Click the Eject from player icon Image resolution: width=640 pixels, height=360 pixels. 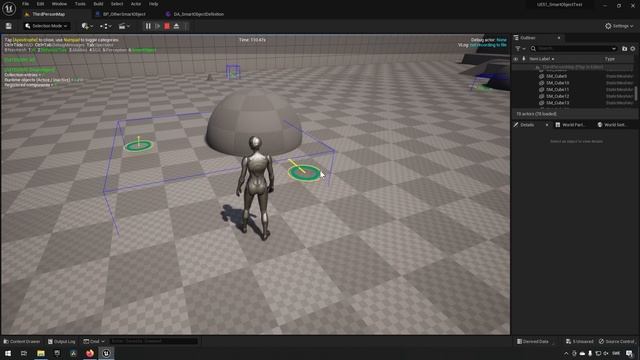coord(176,26)
